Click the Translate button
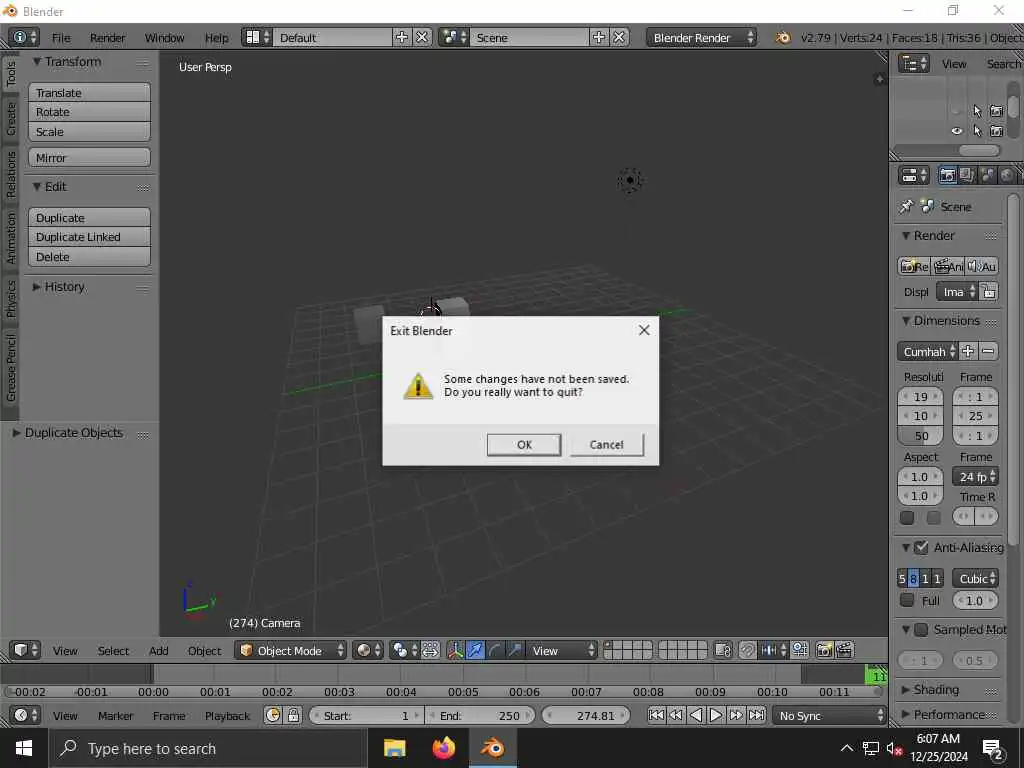The height and width of the screenshot is (768, 1024). [89, 93]
